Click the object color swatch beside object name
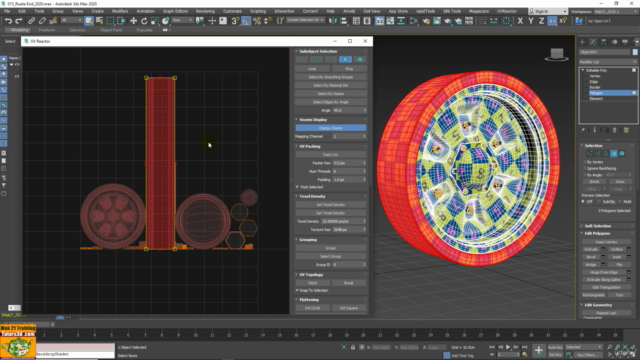Viewport: 640px width, 360px height. [635, 52]
